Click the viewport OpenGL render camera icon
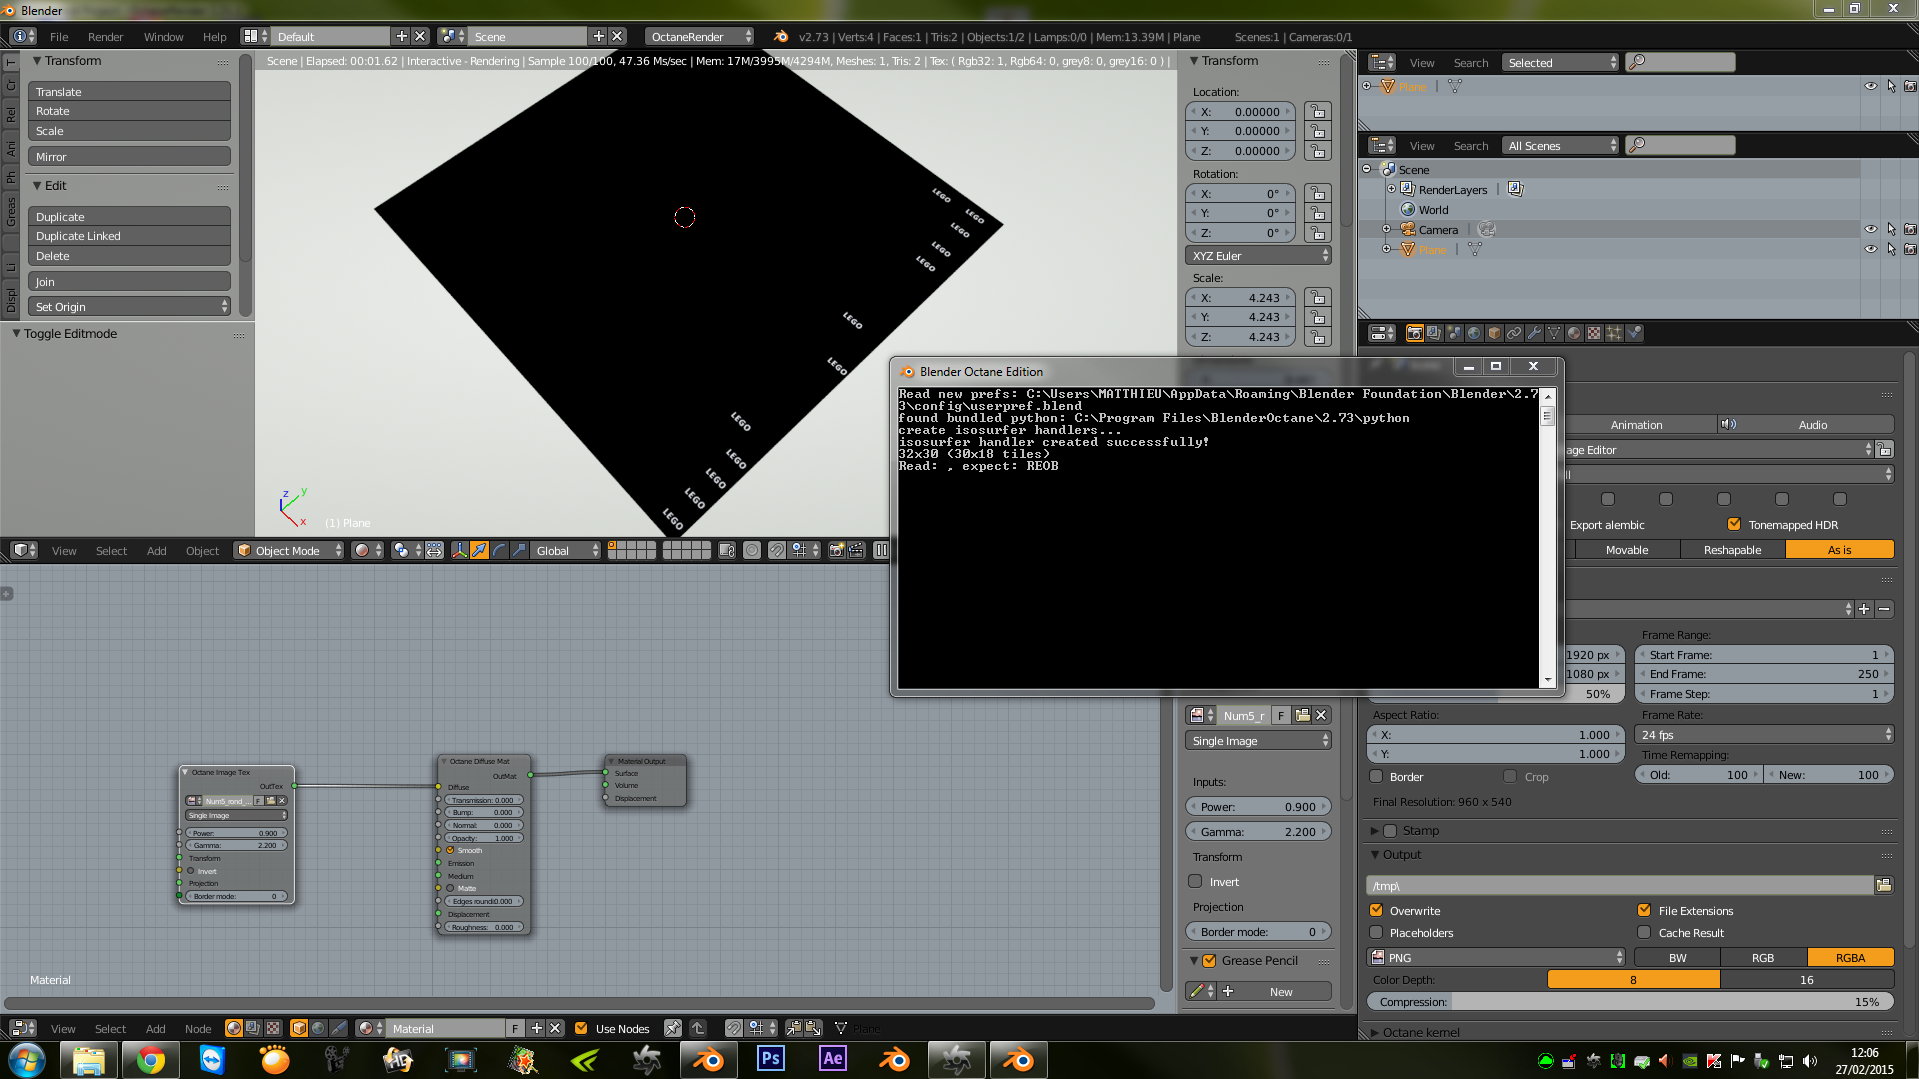This screenshot has height=1079, width=1919. point(837,550)
